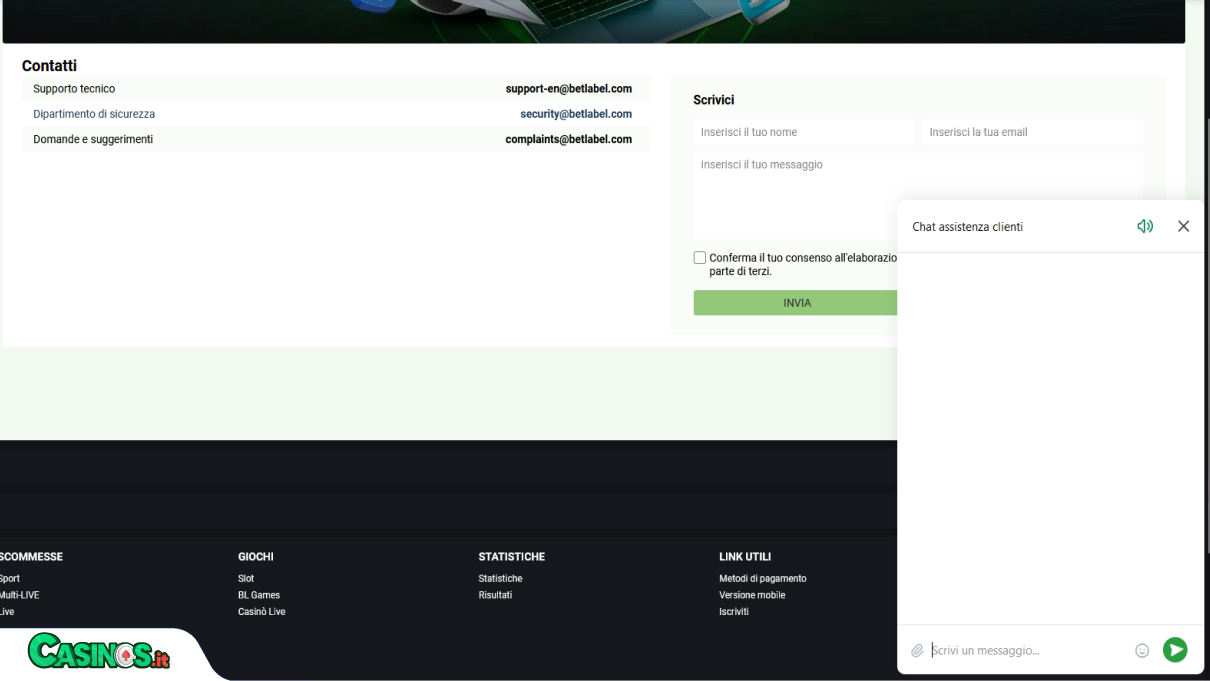The image size is (1210, 681).
Task: Tick the consent checkbox for data processing
Action: [x=700, y=258]
